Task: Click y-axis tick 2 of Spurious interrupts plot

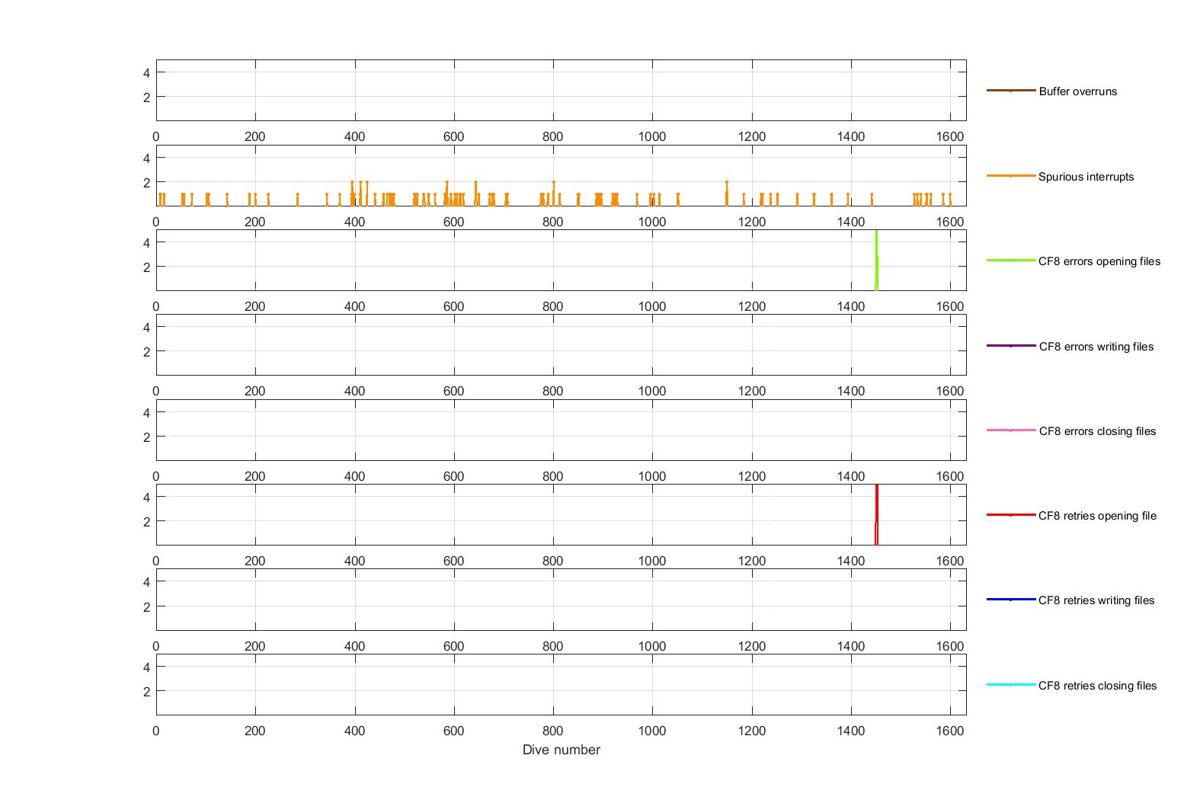Action: [146, 182]
